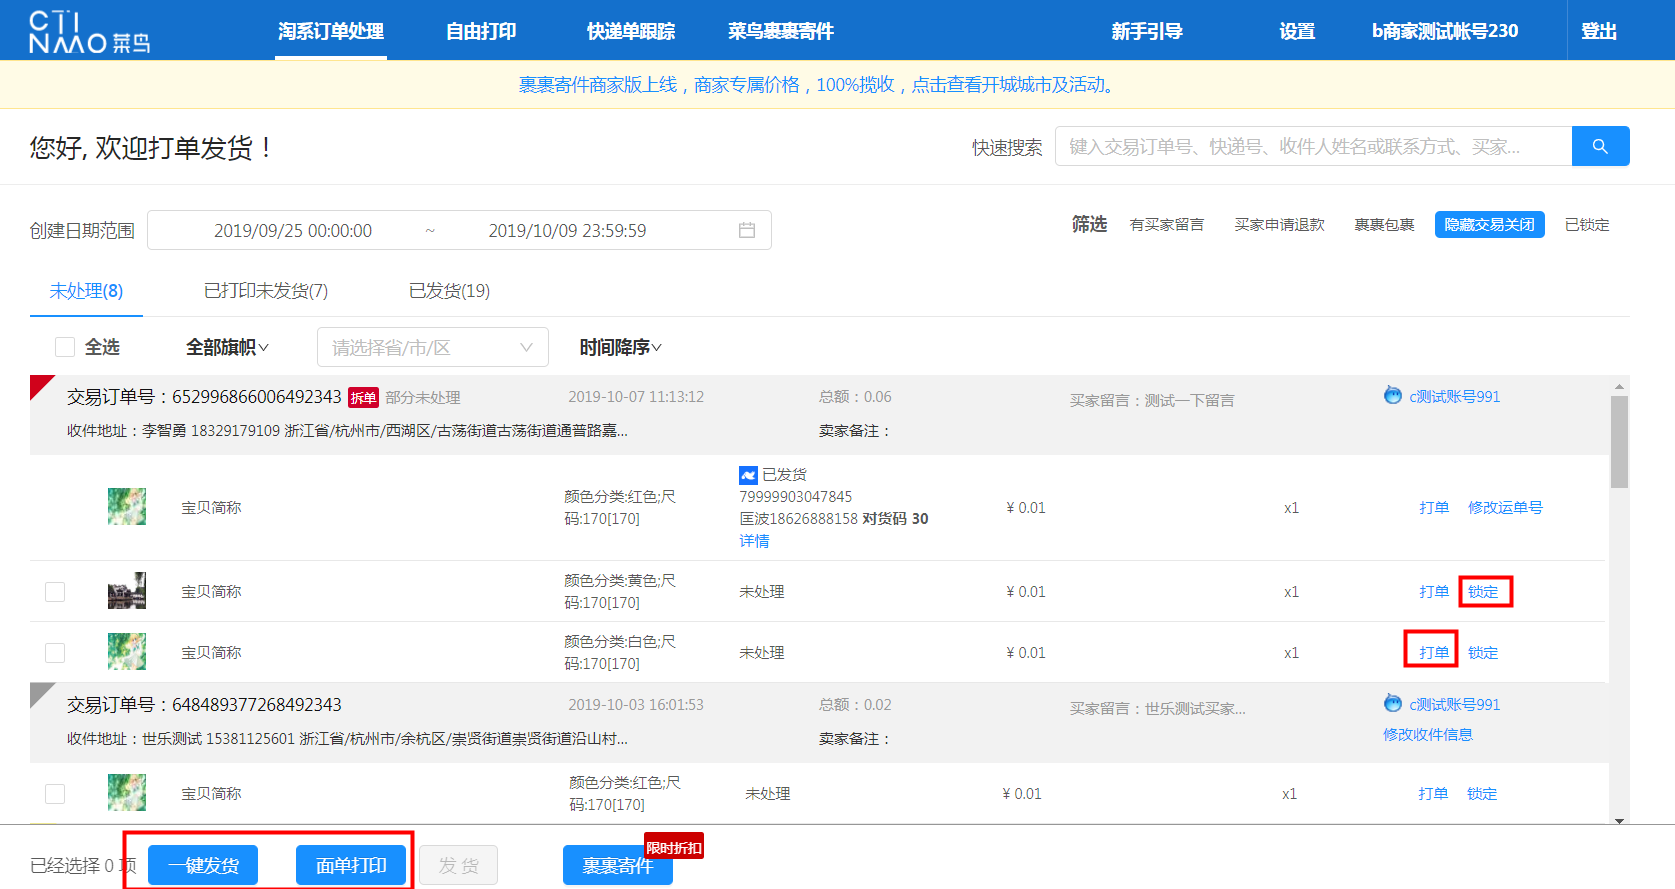The image size is (1675, 889).
Task: Switch to the 已打印未发货(7) tab
Action: tap(266, 291)
